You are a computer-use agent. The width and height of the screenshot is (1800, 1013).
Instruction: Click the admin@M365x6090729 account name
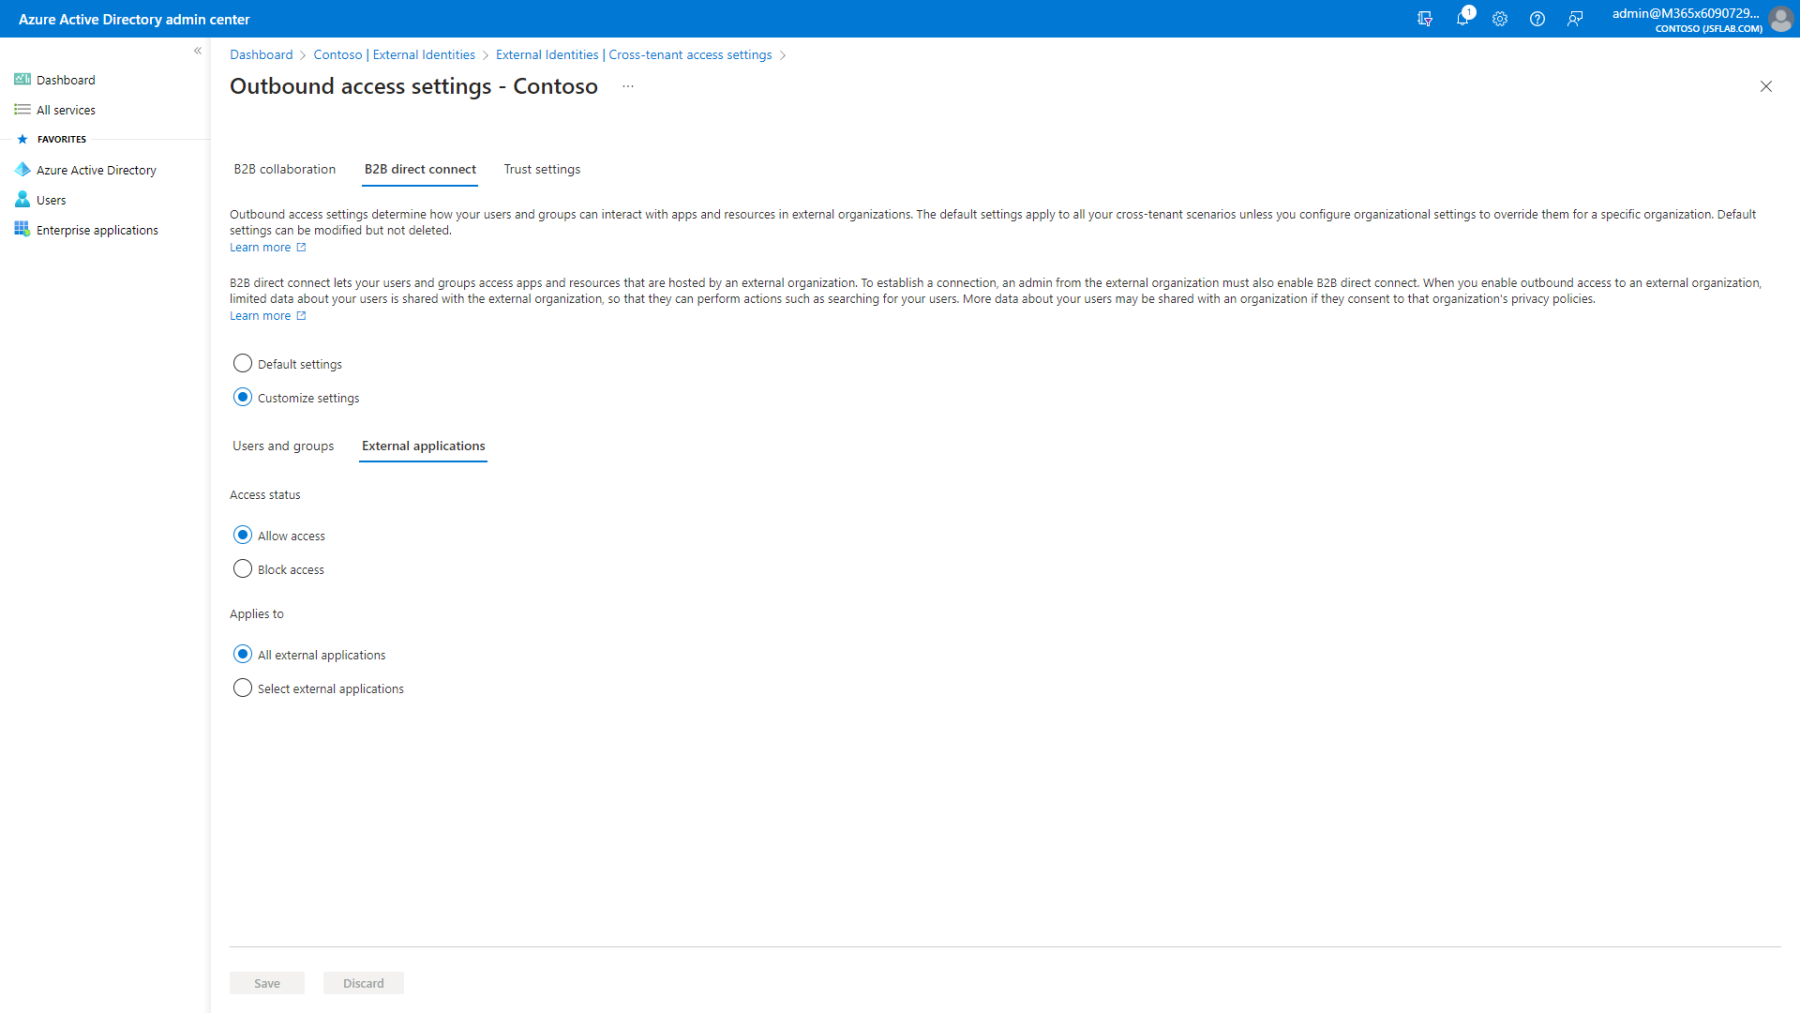(x=1686, y=13)
